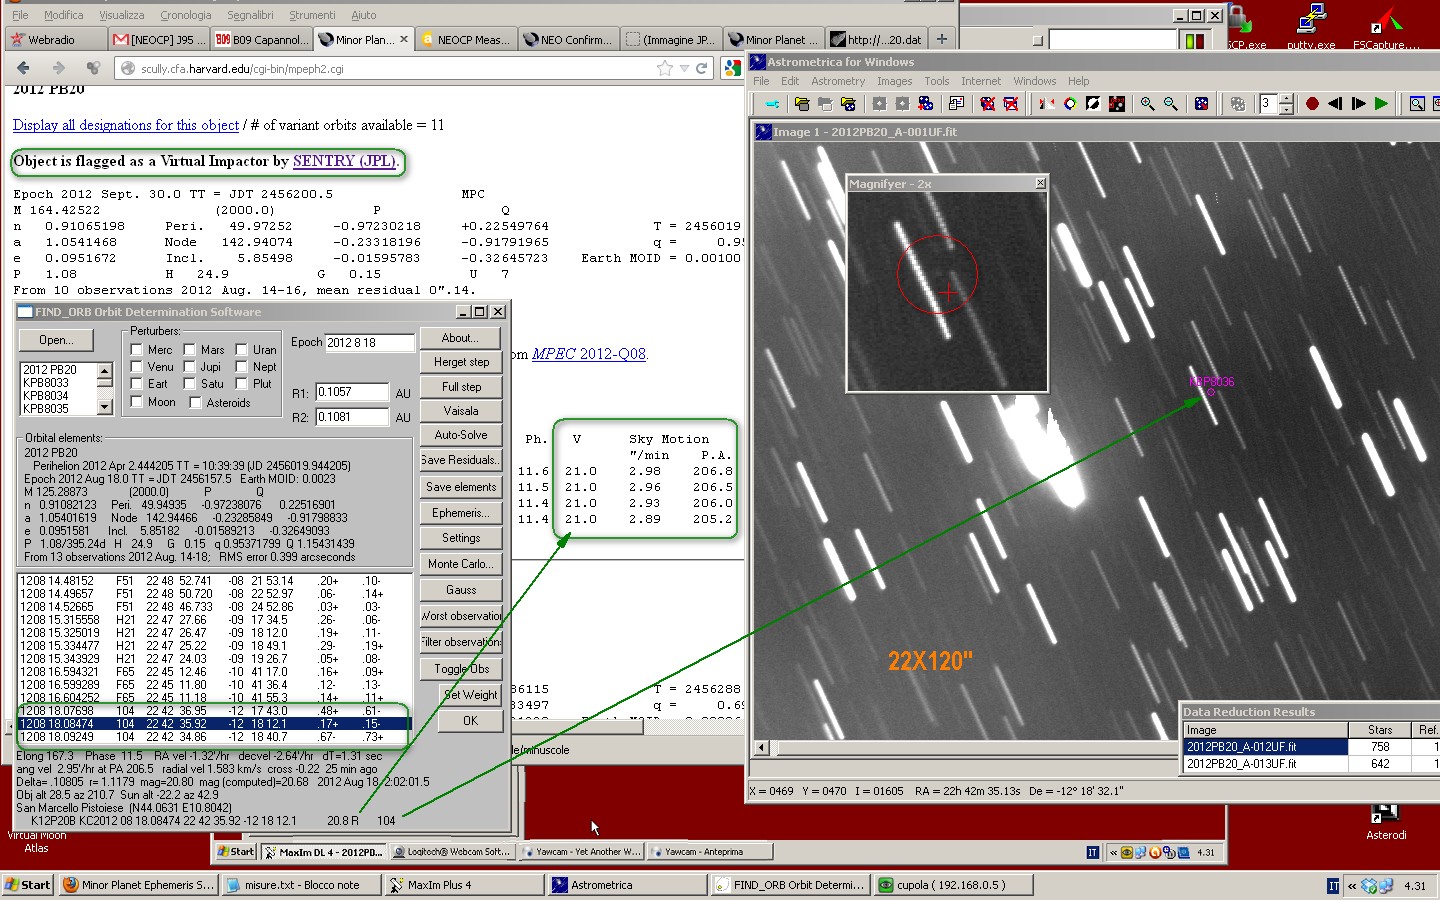Screen dimensions: 1440x900
Task: Click the Herget step button
Action: pos(461,362)
